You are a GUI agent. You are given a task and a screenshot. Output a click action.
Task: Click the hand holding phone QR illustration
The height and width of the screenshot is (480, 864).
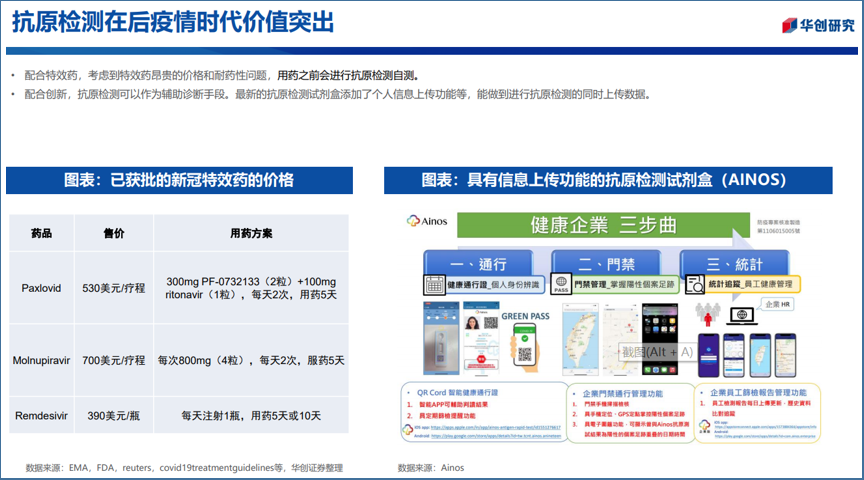[525, 348]
